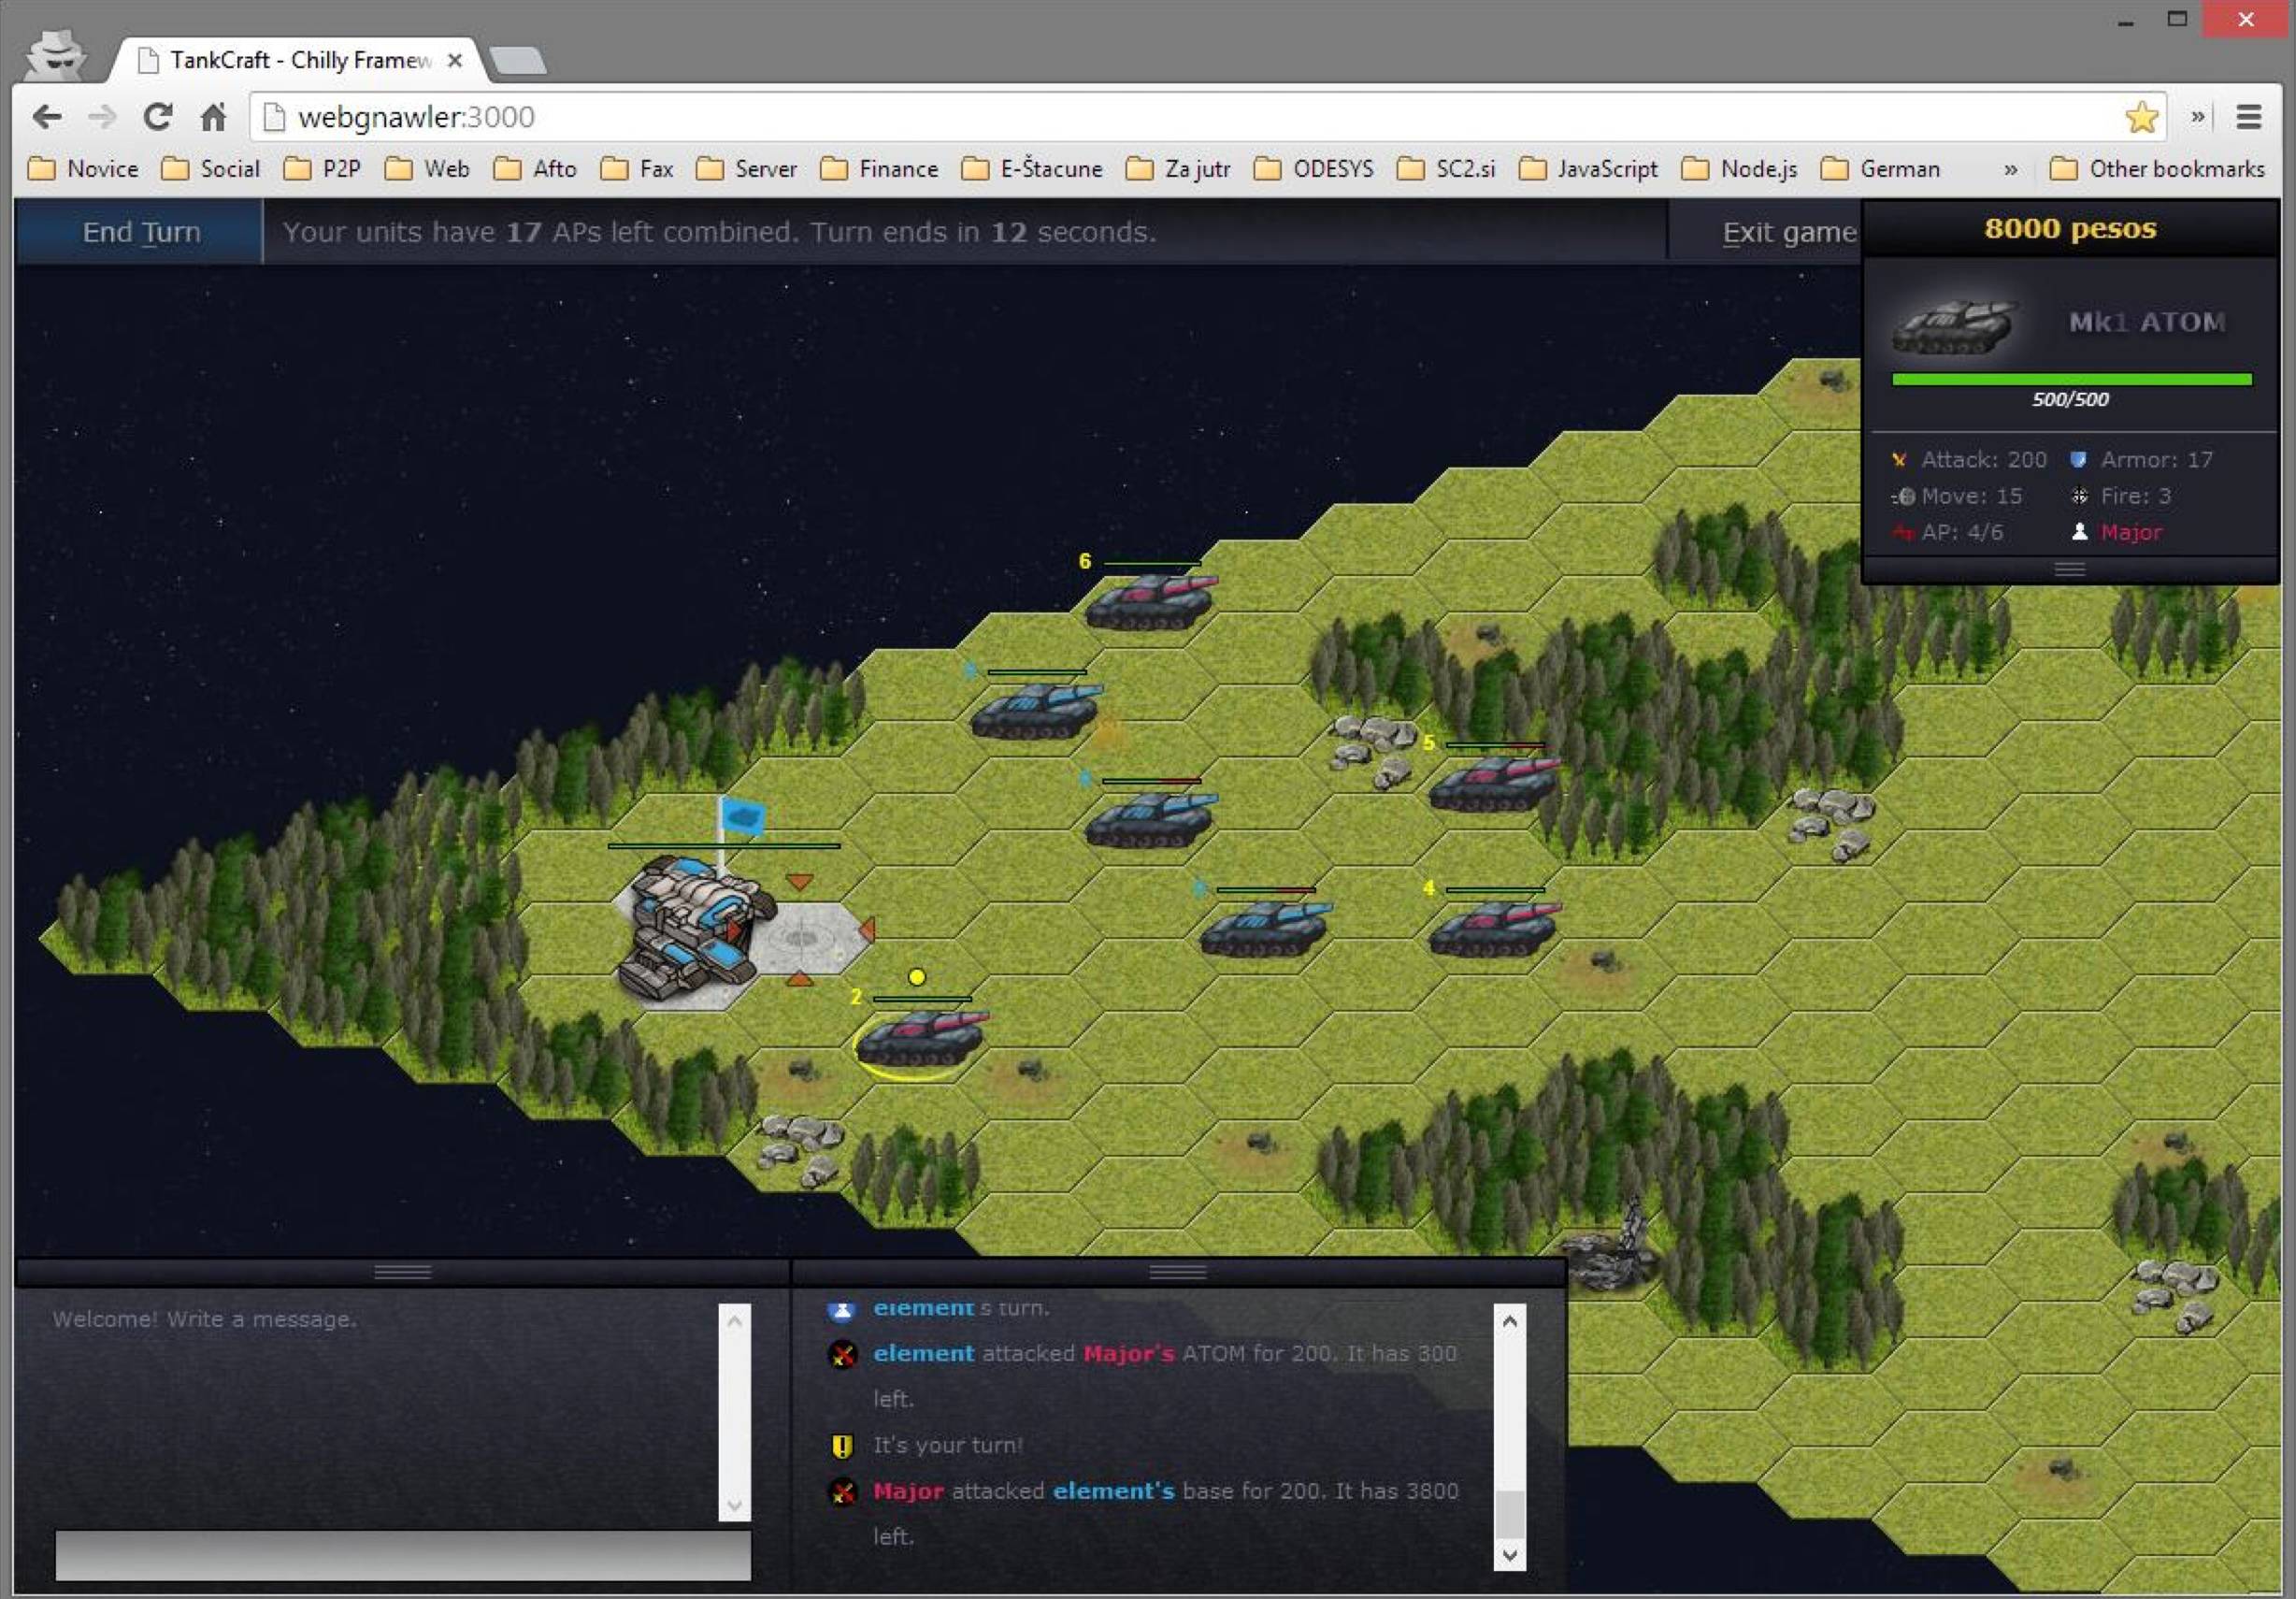Close the TankCraft browser tab
2296x1599 pixels.
point(454,61)
